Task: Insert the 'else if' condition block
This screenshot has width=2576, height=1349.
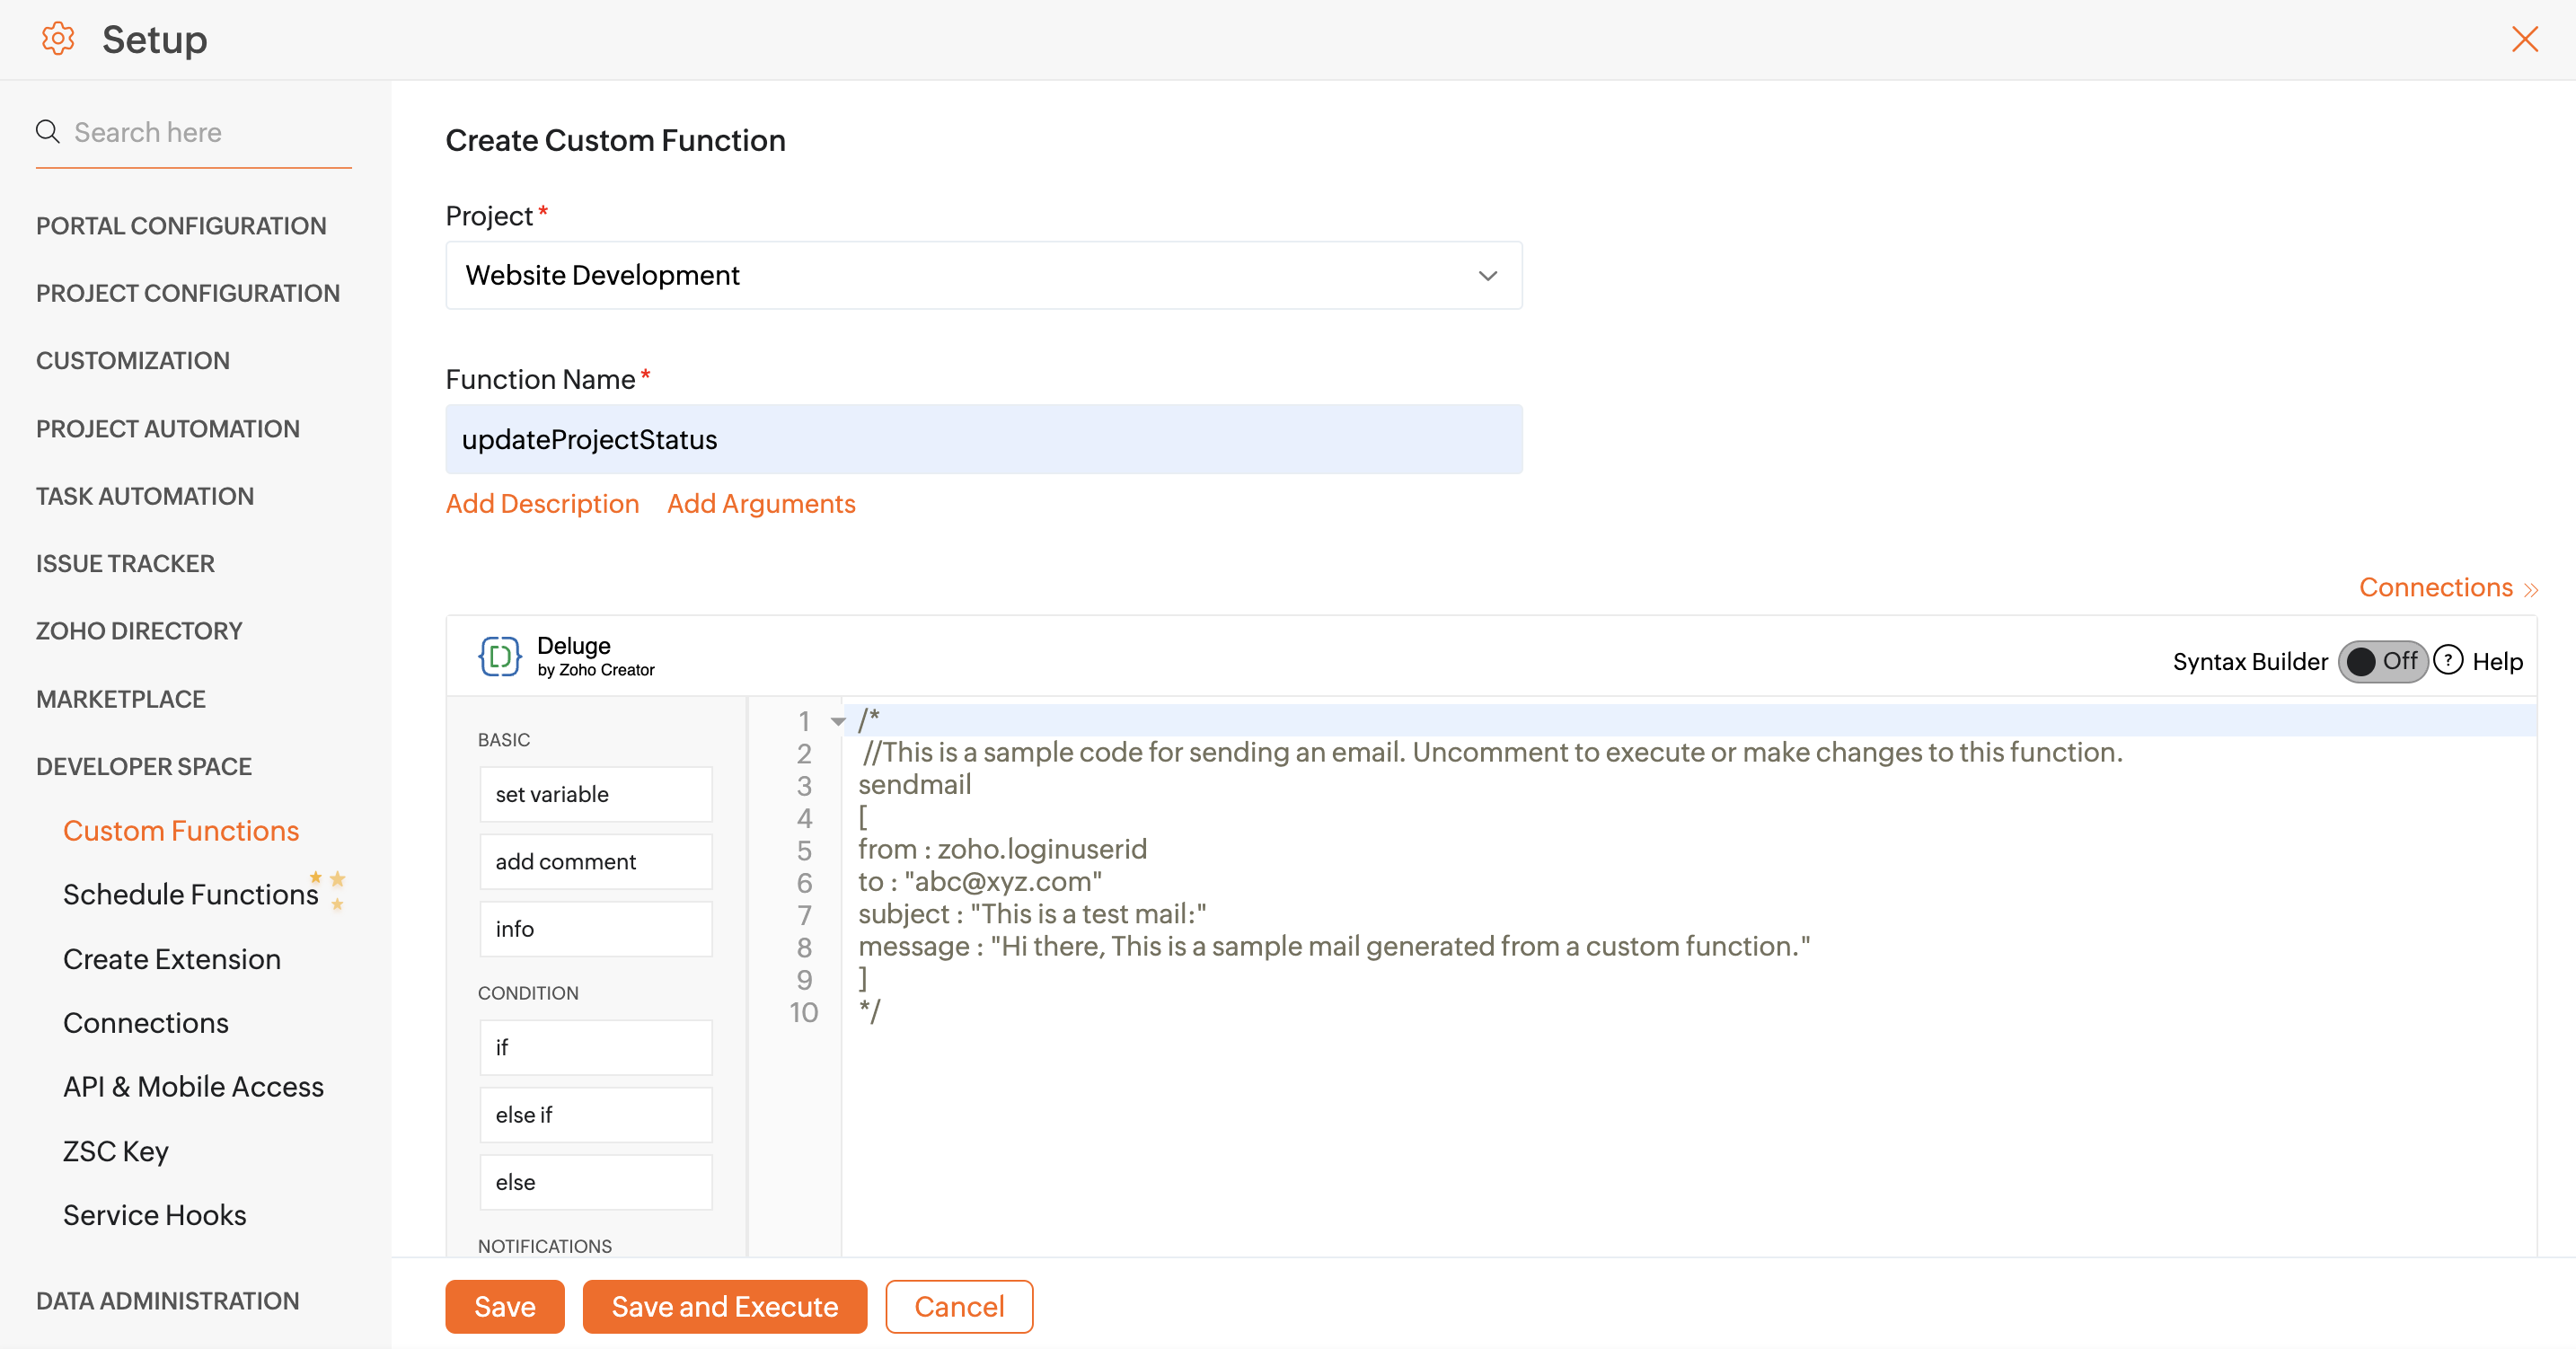Action: point(595,1114)
